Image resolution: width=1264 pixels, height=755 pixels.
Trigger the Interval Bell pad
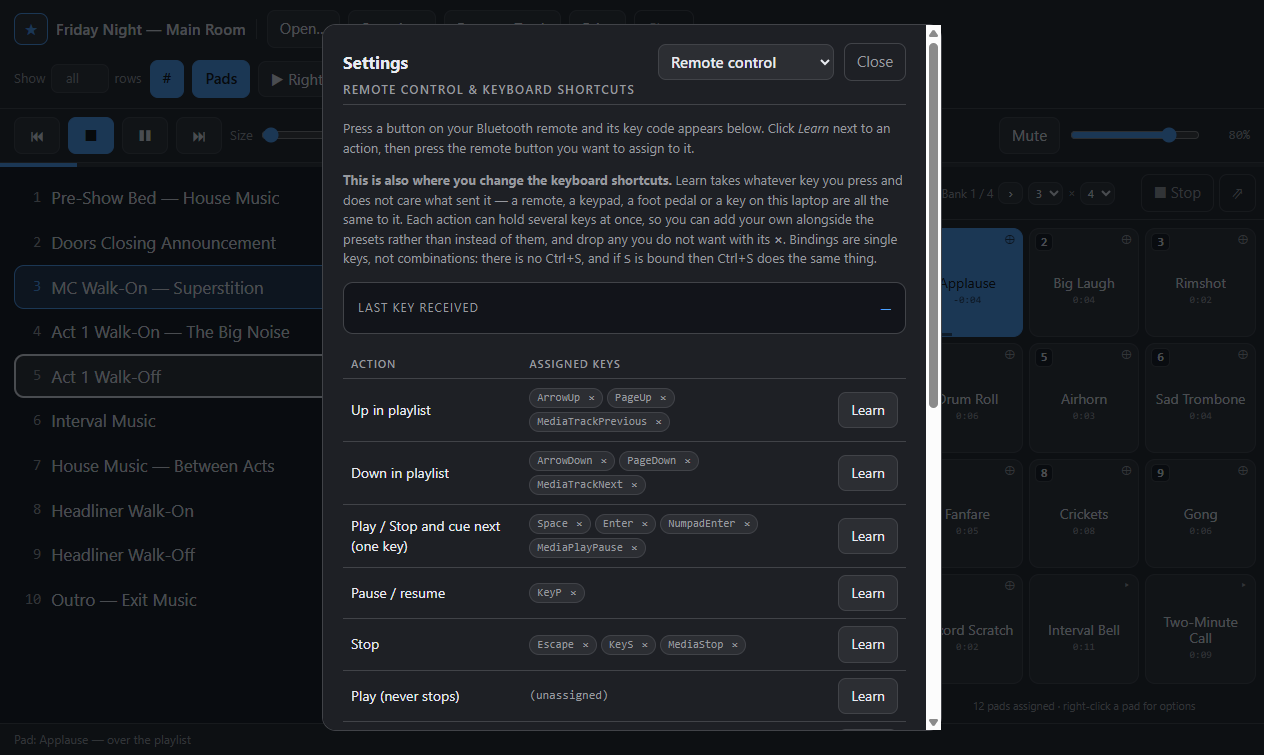point(1084,630)
